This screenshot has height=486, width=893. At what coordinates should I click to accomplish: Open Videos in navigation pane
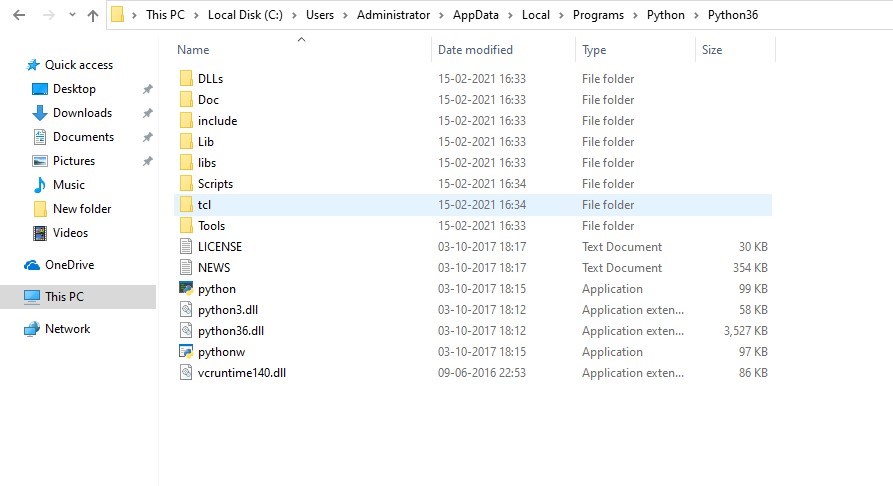70,232
